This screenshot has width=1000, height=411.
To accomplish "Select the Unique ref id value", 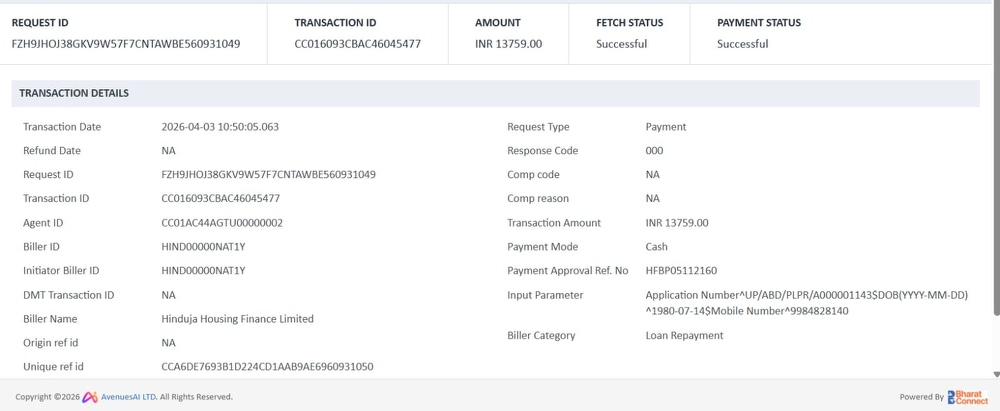I will (x=267, y=367).
